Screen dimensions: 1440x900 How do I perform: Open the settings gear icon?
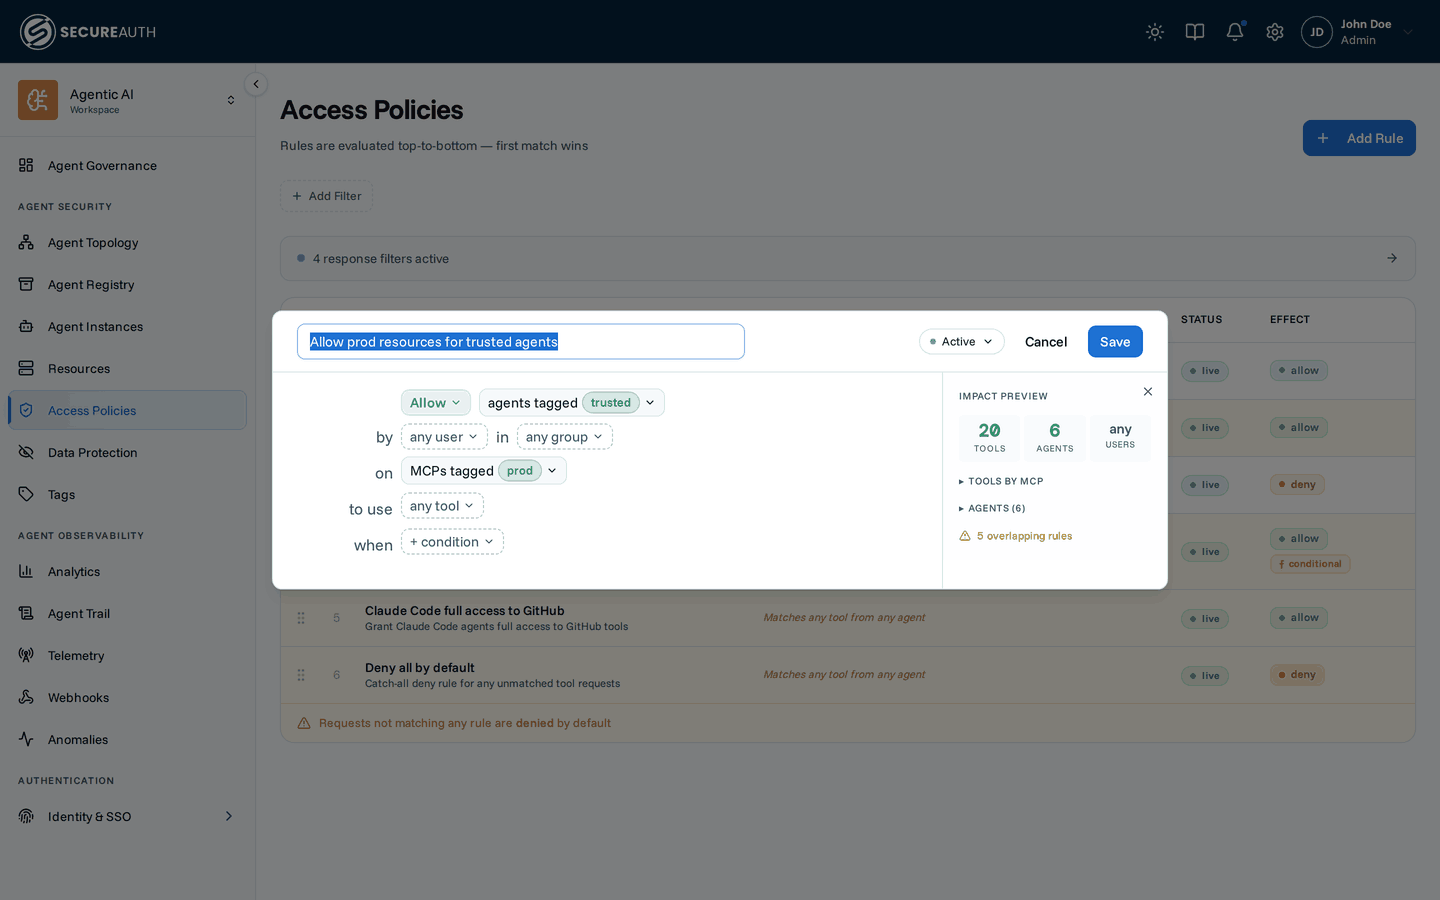point(1275,32)
